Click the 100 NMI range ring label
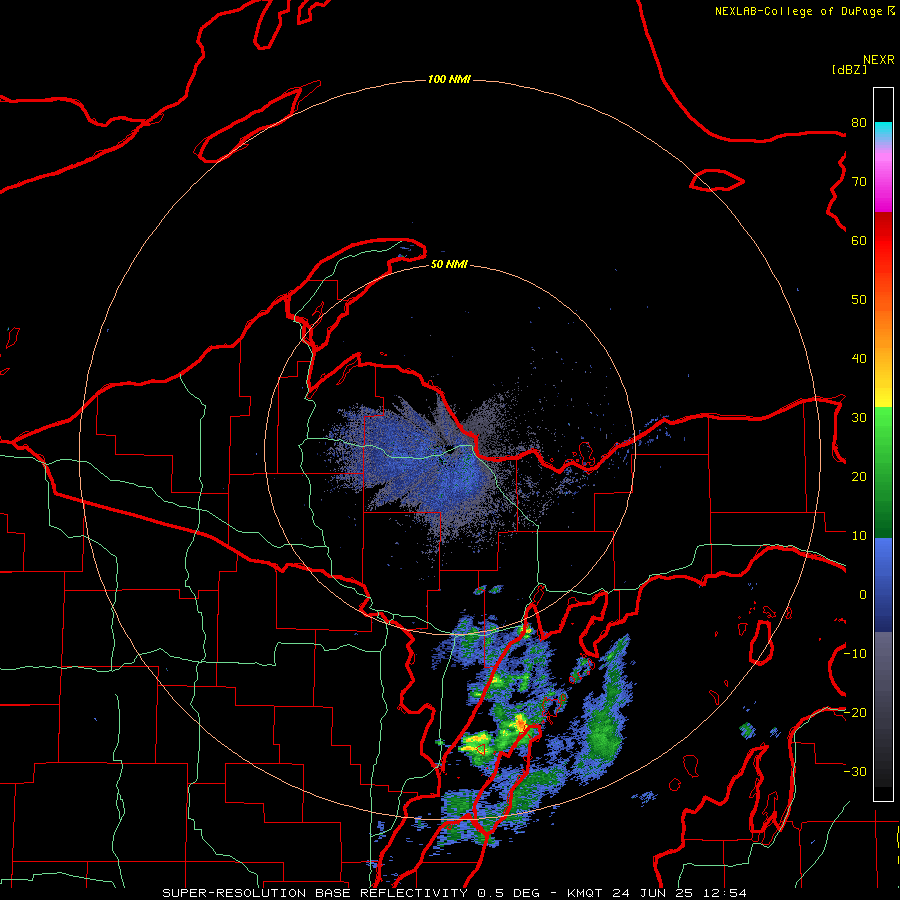The height and width of the screenshot is (900, 900). tap(449, 79)
